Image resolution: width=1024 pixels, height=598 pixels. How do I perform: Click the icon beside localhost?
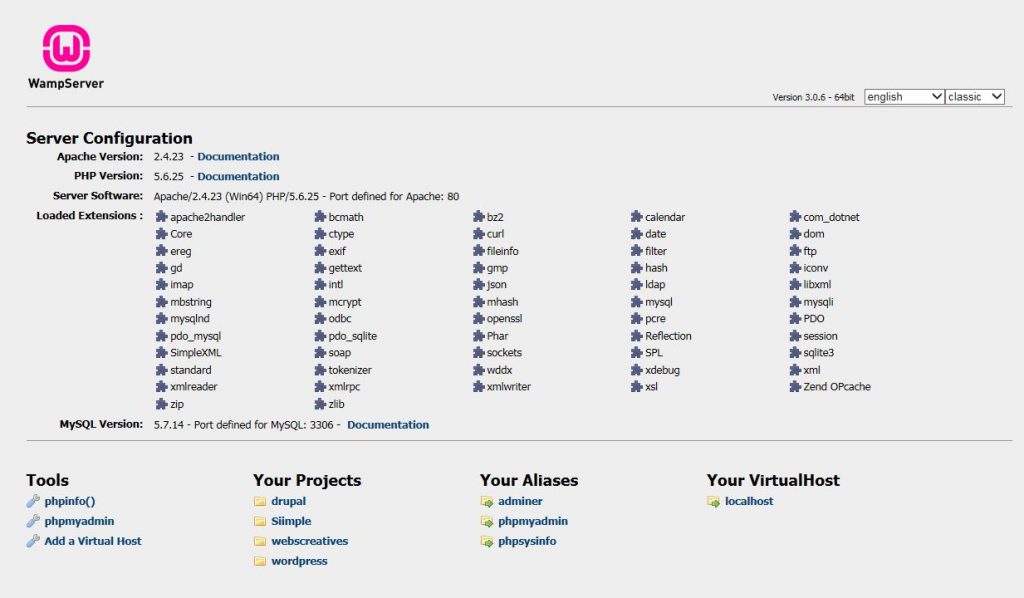pos(713,501)
